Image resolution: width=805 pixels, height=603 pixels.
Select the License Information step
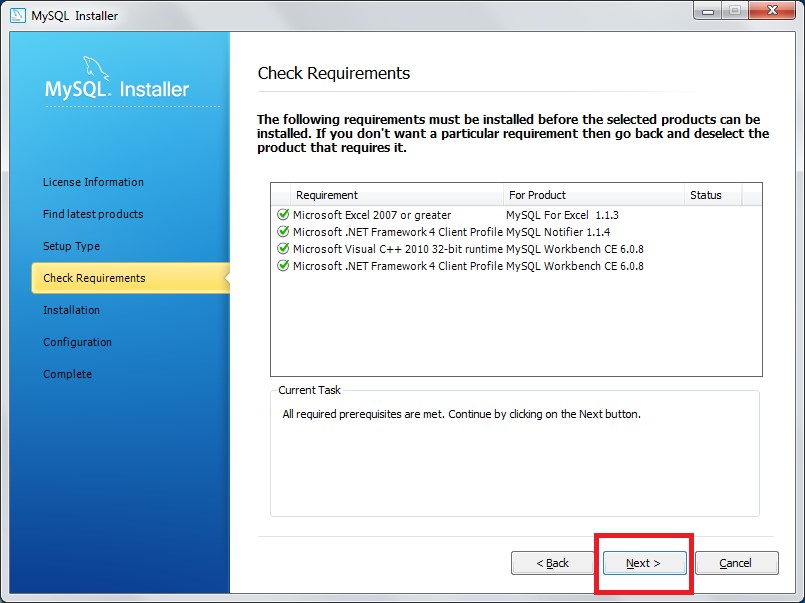point(93,182)
